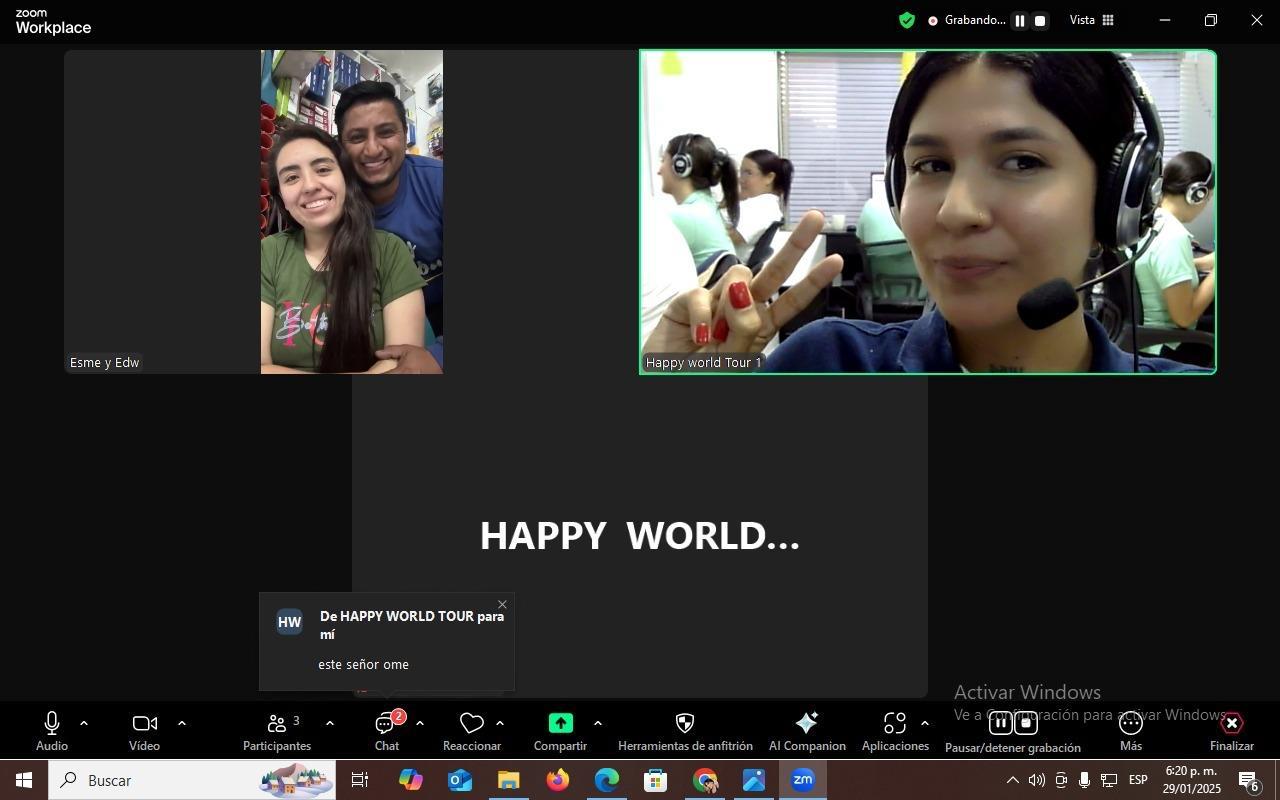Screen dimensions: 1280x800
Task: Open Google Chrome from the taskbar
Action: point(705,780)
